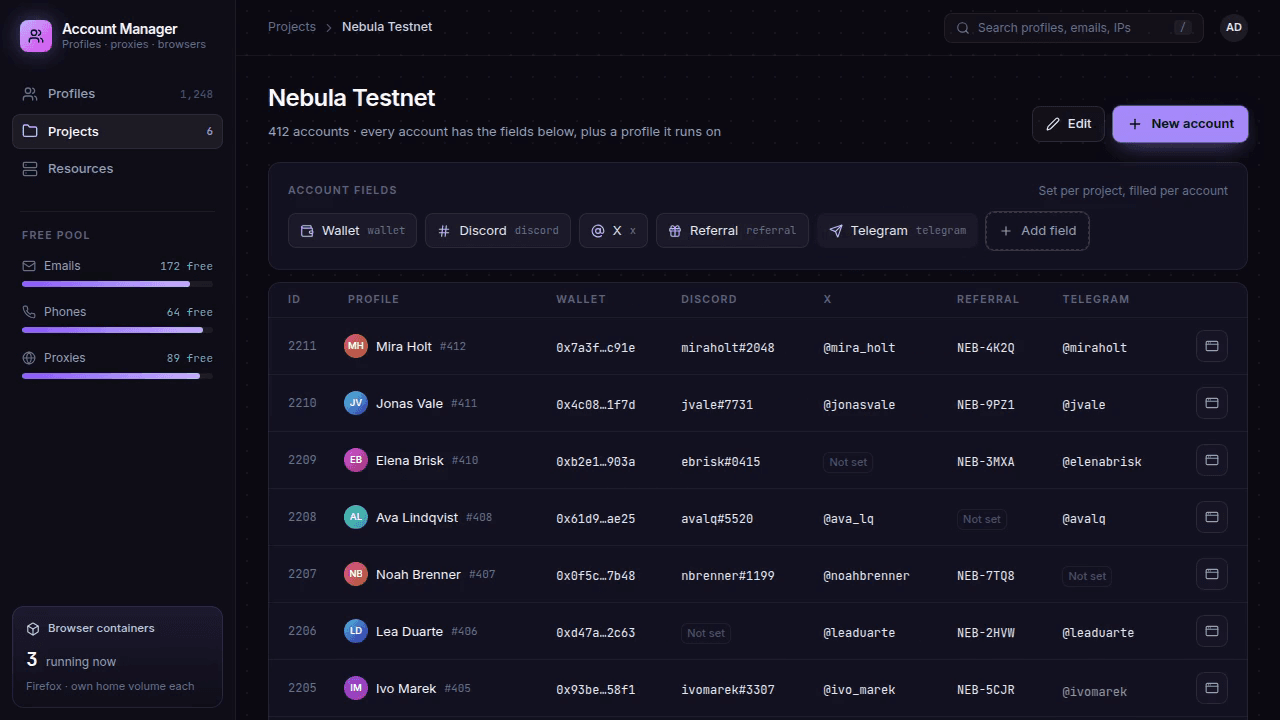Focus the search profiles, emails, IPs field
The image size is (1280, 720).
[1074, 28]
